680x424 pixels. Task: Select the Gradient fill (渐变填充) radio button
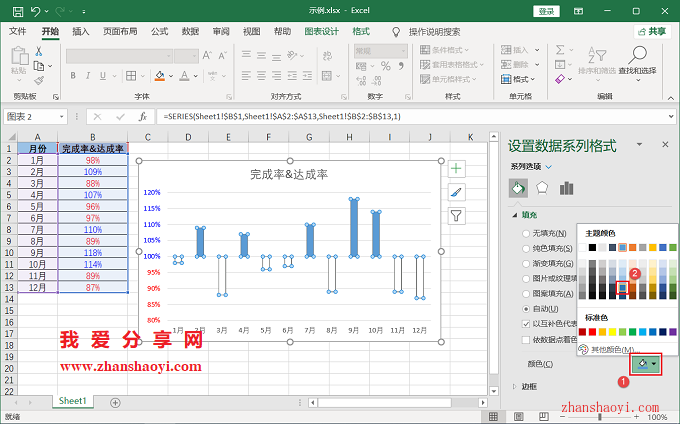tap(526, 264)
